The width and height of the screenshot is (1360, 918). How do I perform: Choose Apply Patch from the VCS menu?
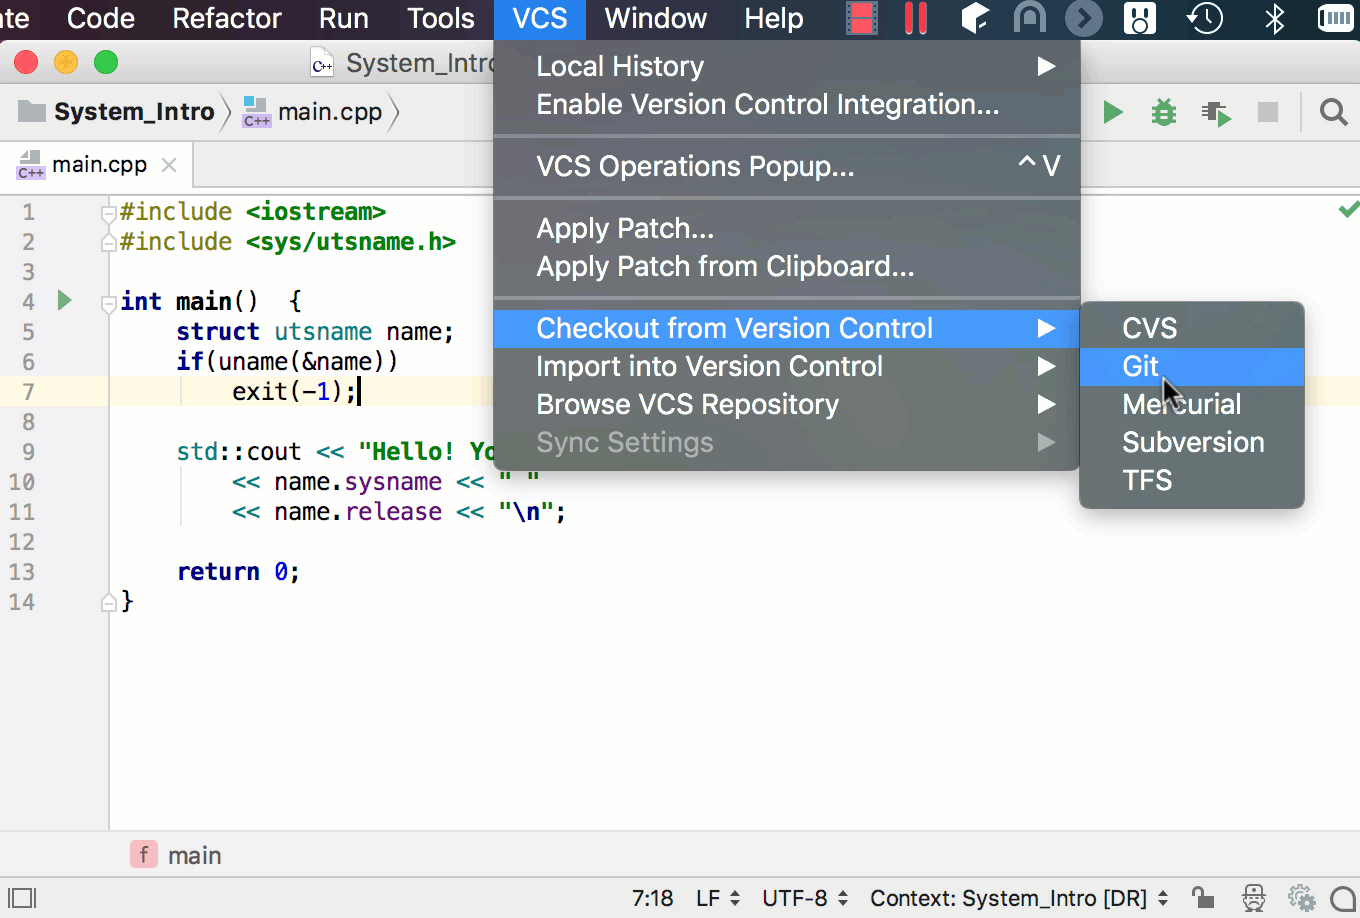point(625,228)
